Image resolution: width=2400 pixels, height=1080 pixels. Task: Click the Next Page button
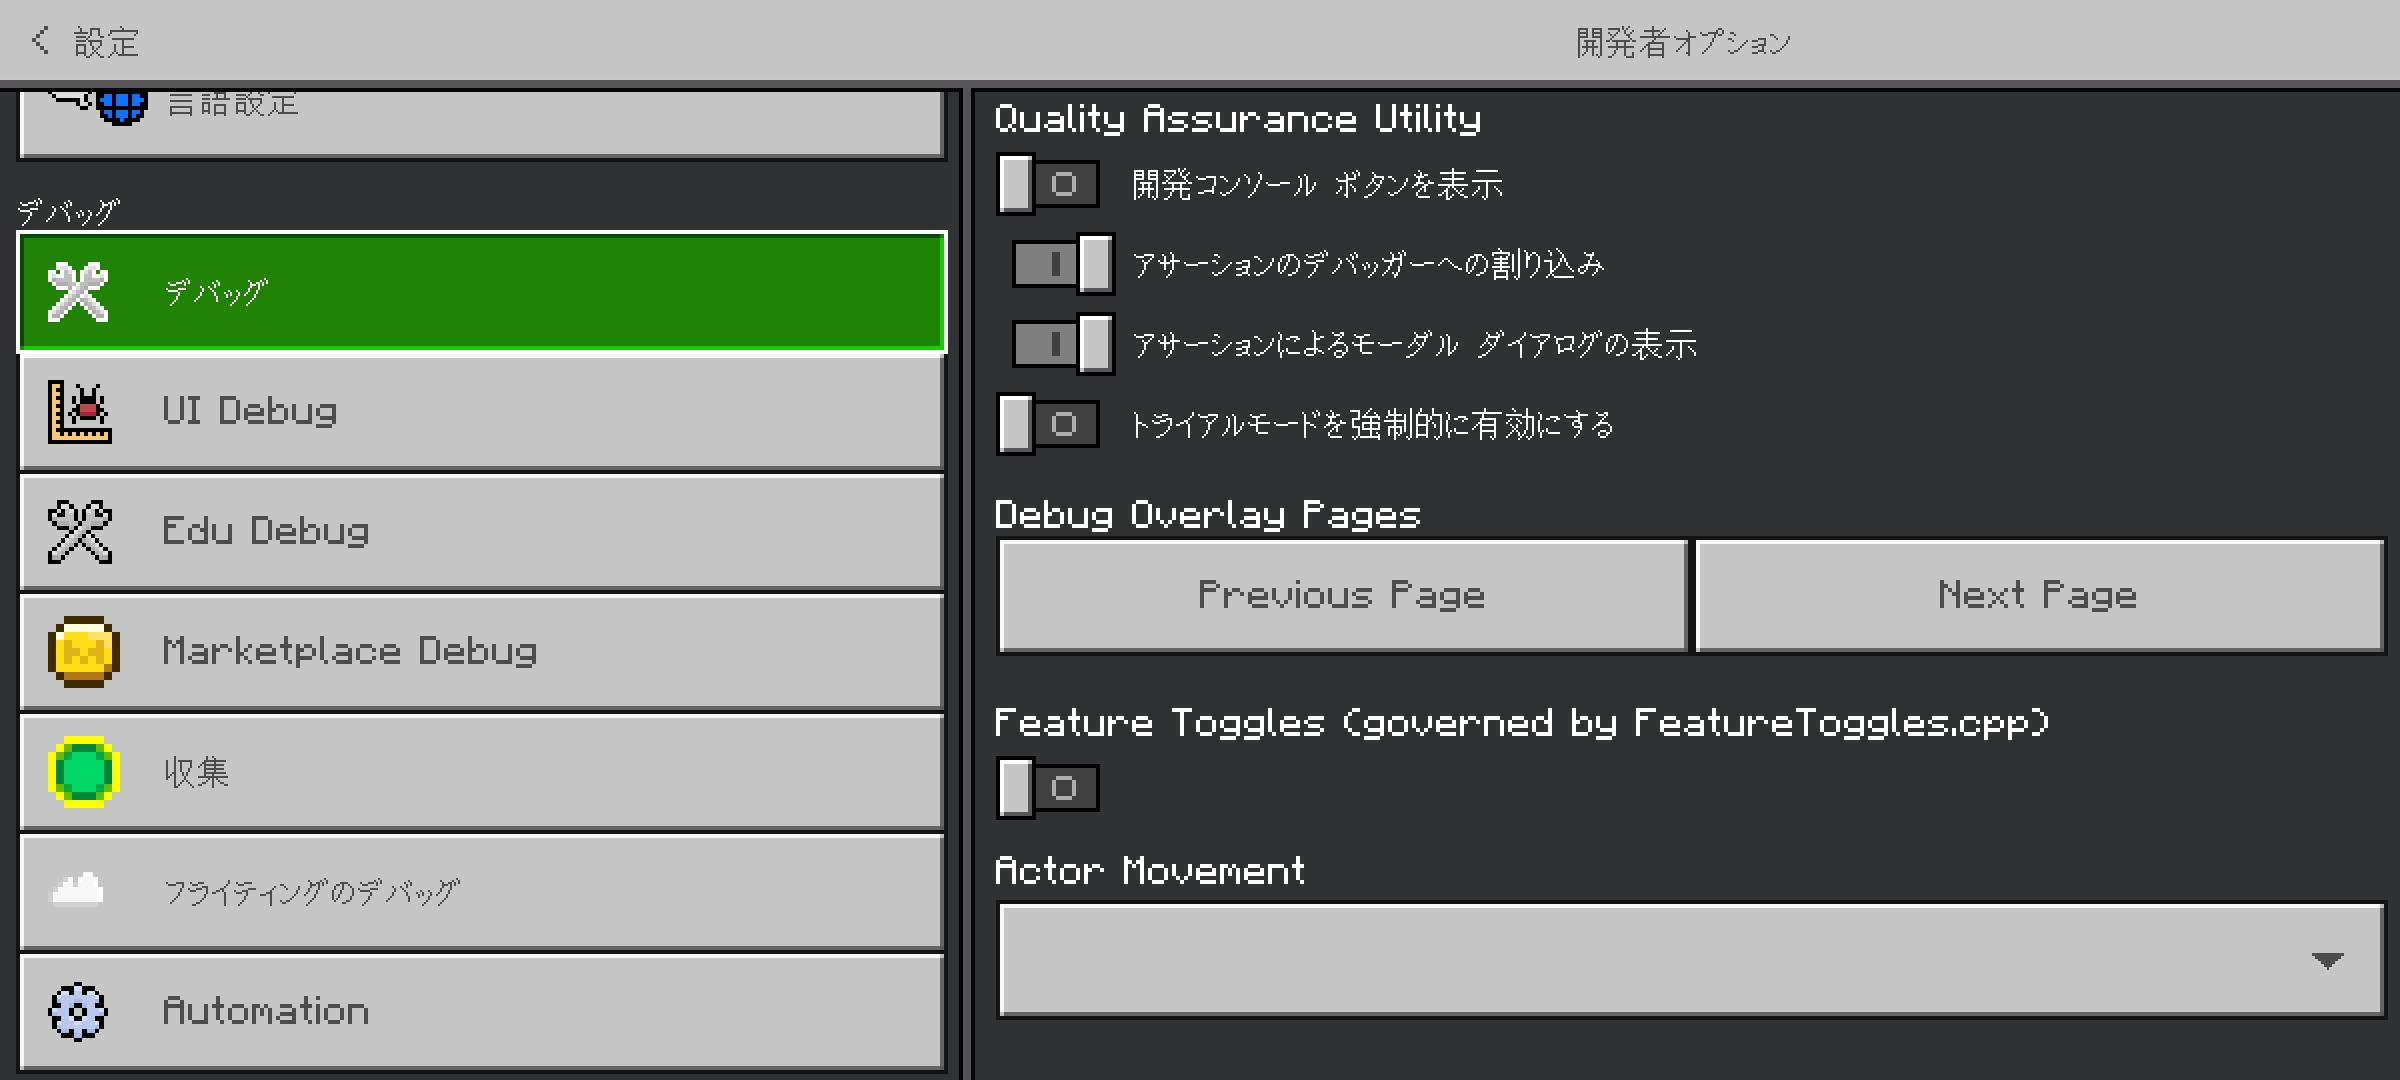point(2038,596)
